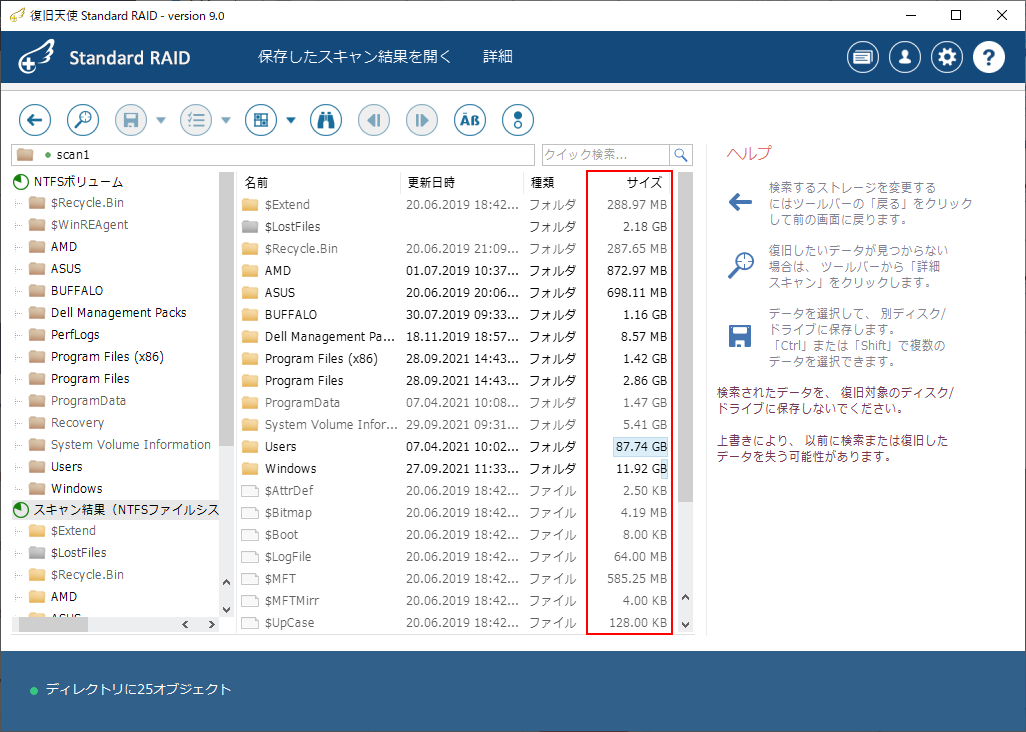Click the help panel back arrow icon
Image resolution: width=1026 pixels, height=732 pixels.
pyautogui.click(x=740, y=201)
